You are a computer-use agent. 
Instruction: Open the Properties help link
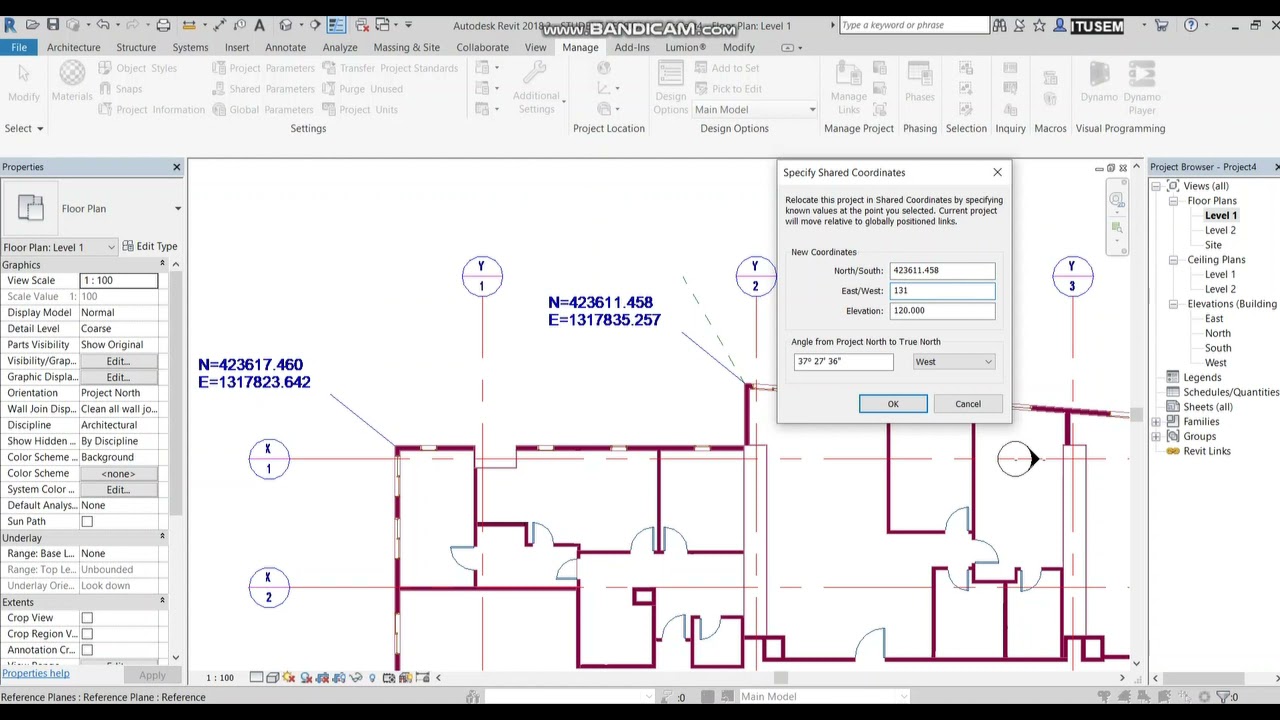(35, 674)
